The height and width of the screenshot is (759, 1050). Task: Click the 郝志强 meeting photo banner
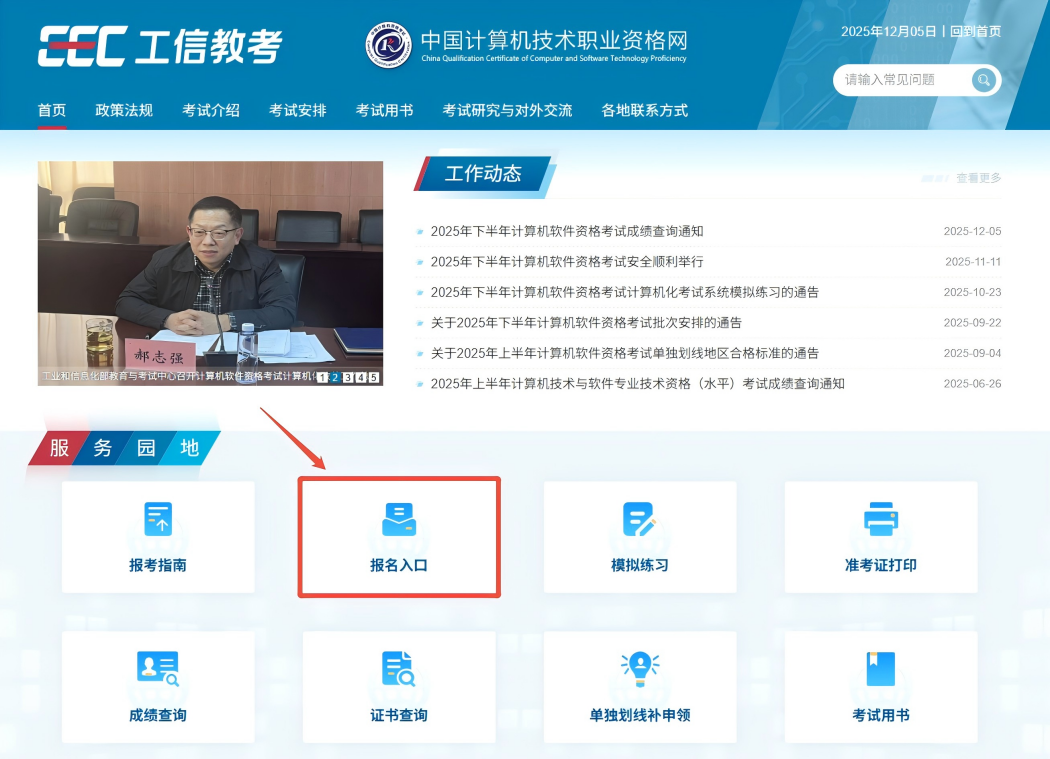pos(210,265)
